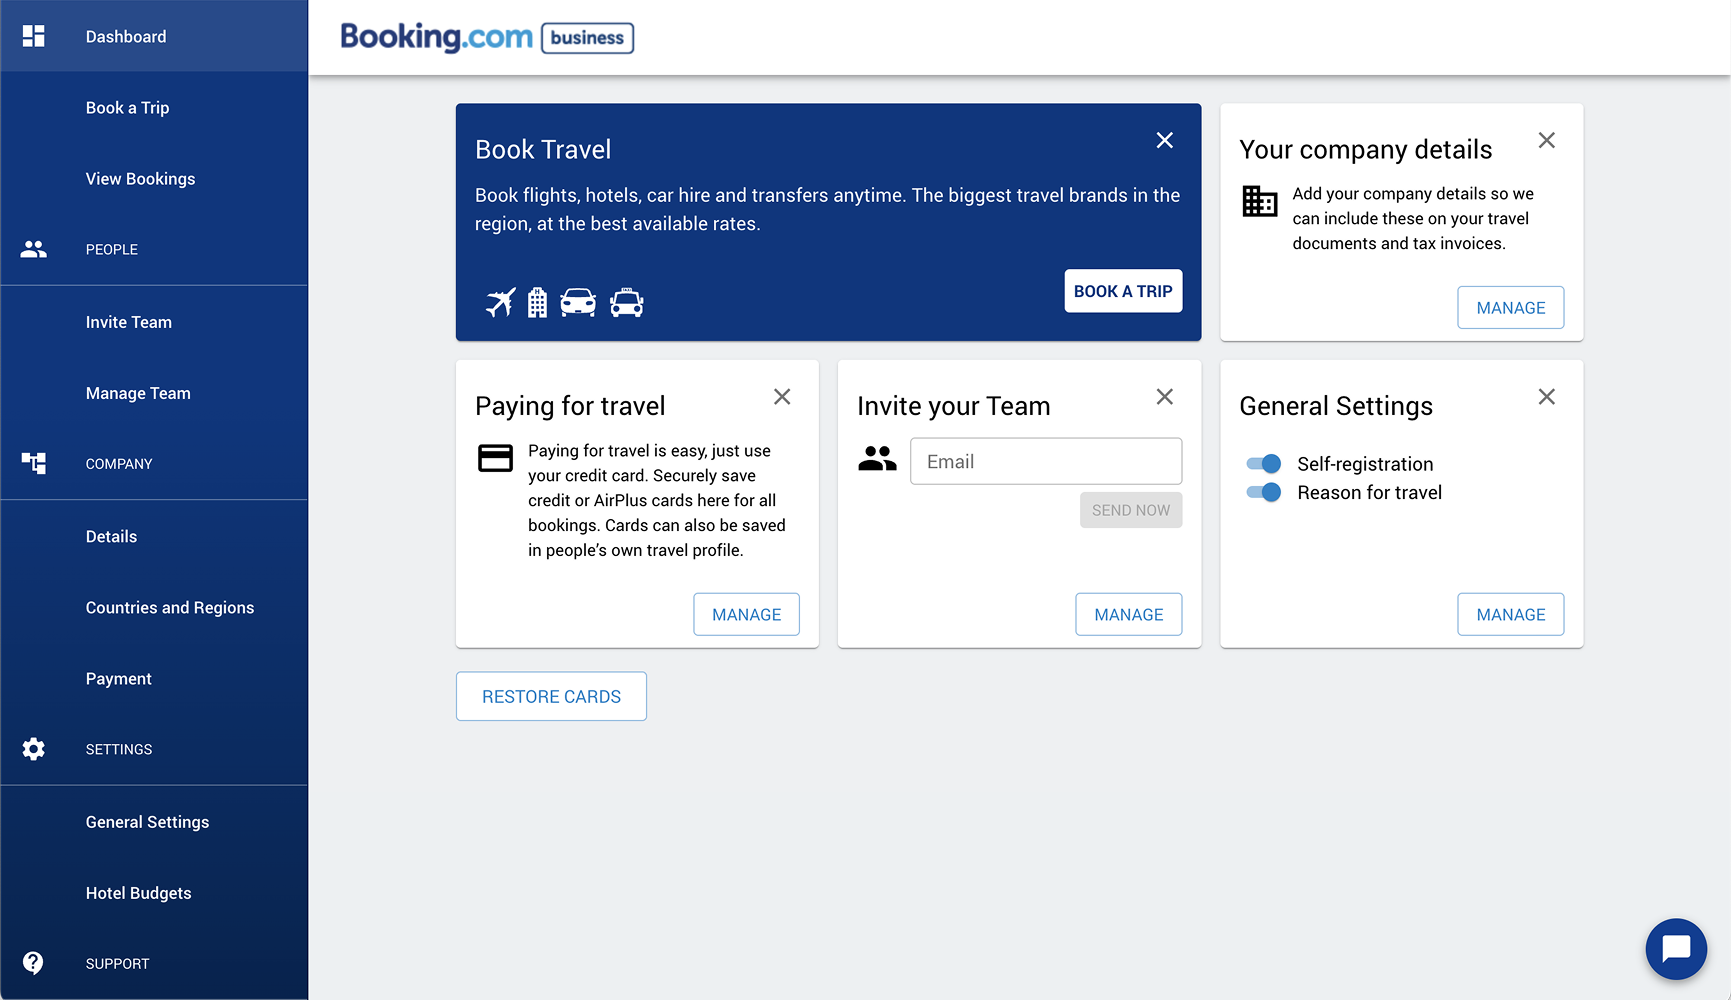
Task: Close the General Settings card
Action: point(1546,397)
